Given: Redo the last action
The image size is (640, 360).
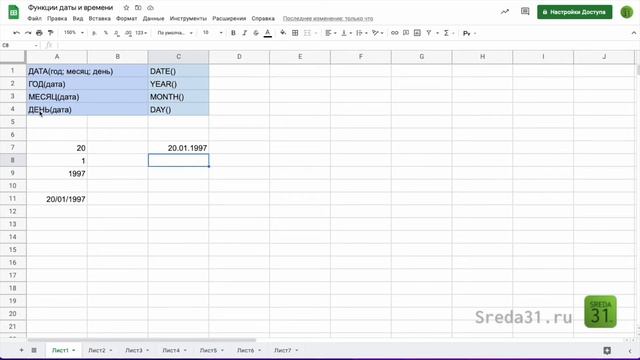Looking at the screenshot, I should [28, 33].
